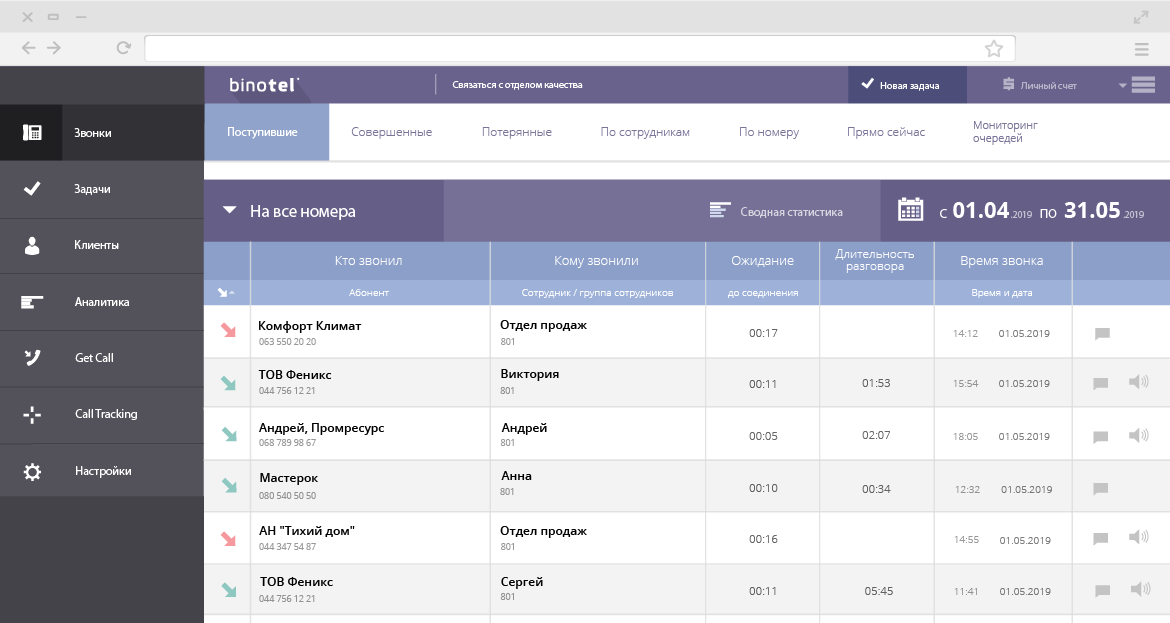Image resolution: width=1170 pixels, height=623 pixels.
Task: Select the caller Андрей, Промресурс
Action: (322, 428)
